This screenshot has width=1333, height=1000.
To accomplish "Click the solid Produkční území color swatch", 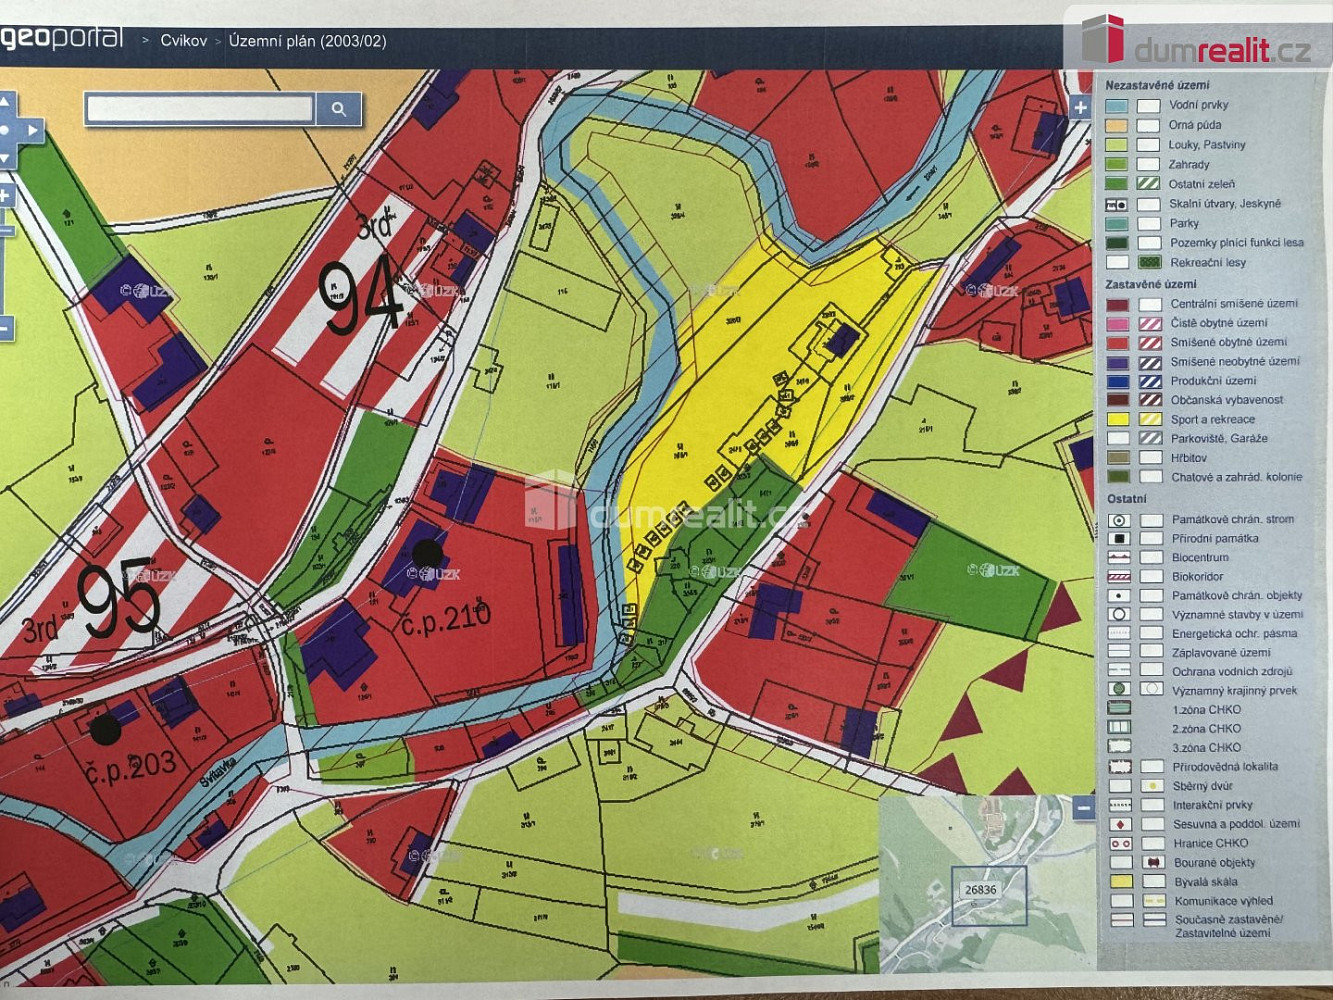I will pyautogui.click(x=1118, y=381).
